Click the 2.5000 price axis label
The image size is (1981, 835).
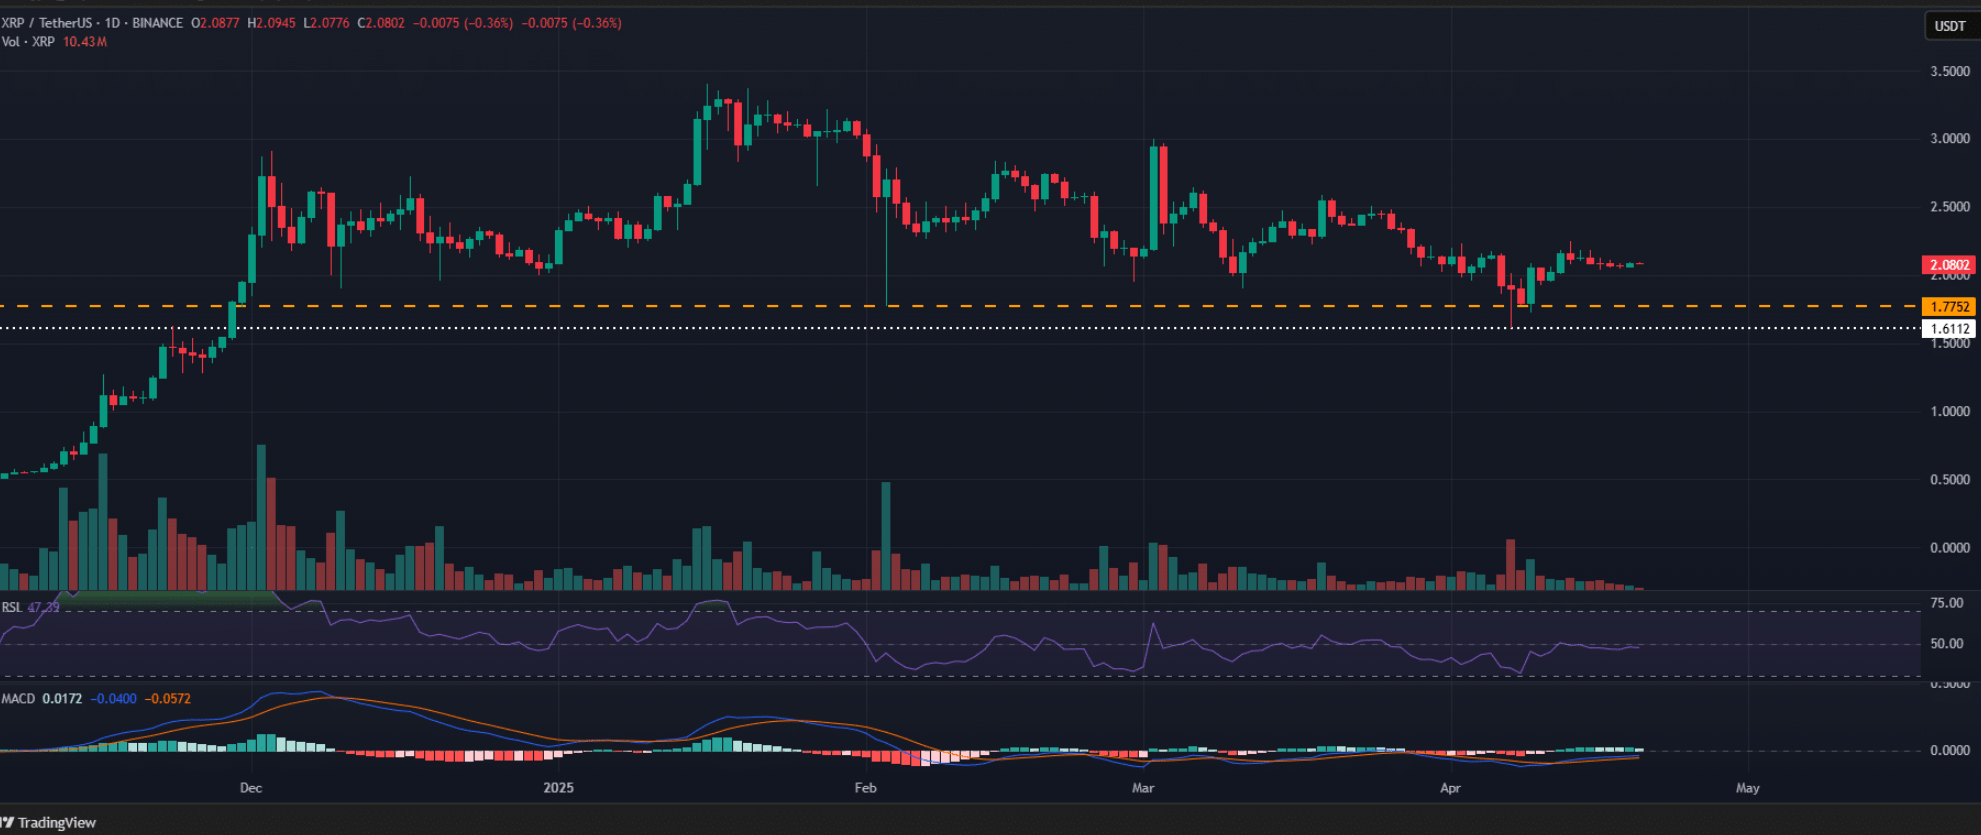[x=1949, y=207]
